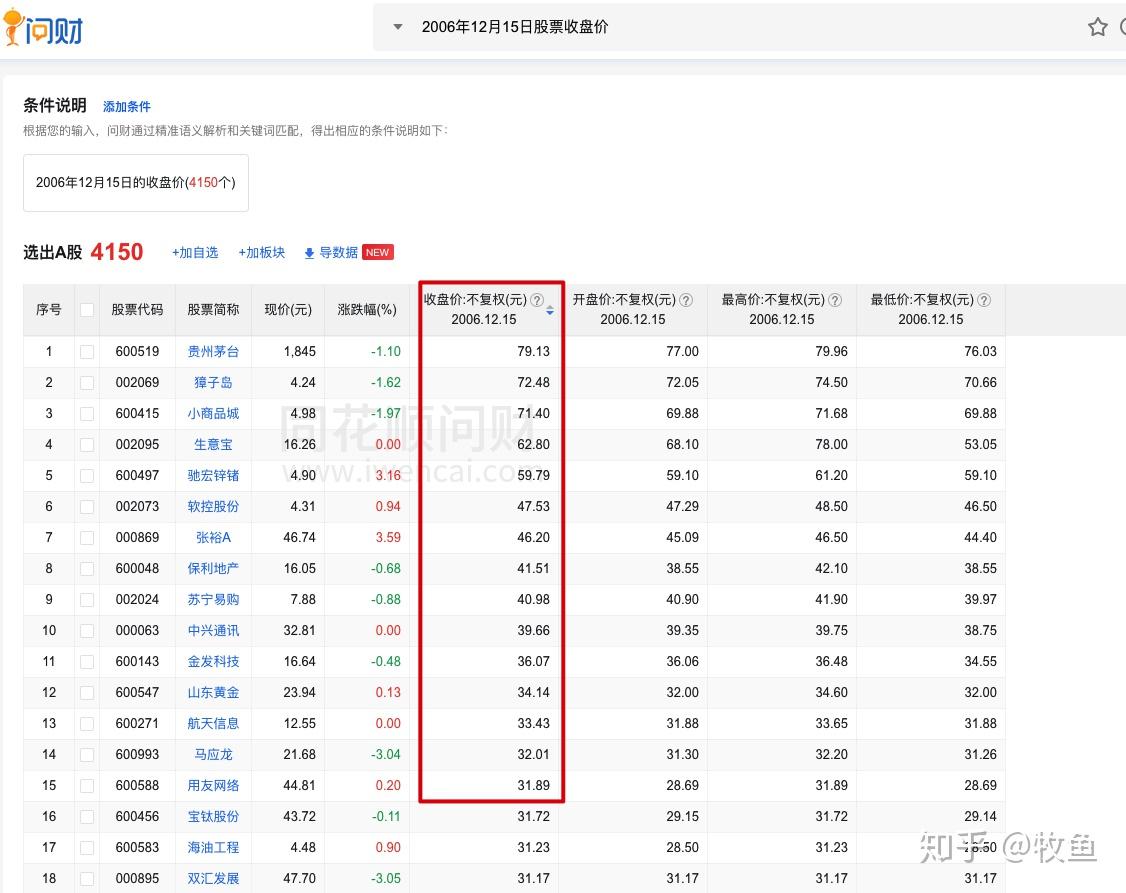Sort by 收盘价 using the sort arrows
Screen dimensions: 1126x893
549,310
